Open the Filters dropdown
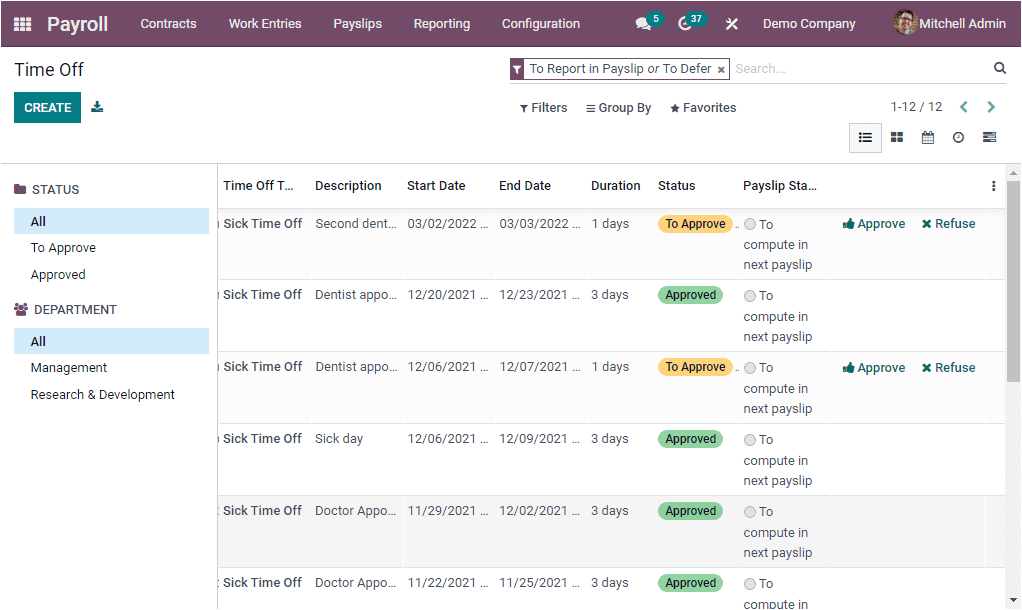 [543, 107]
